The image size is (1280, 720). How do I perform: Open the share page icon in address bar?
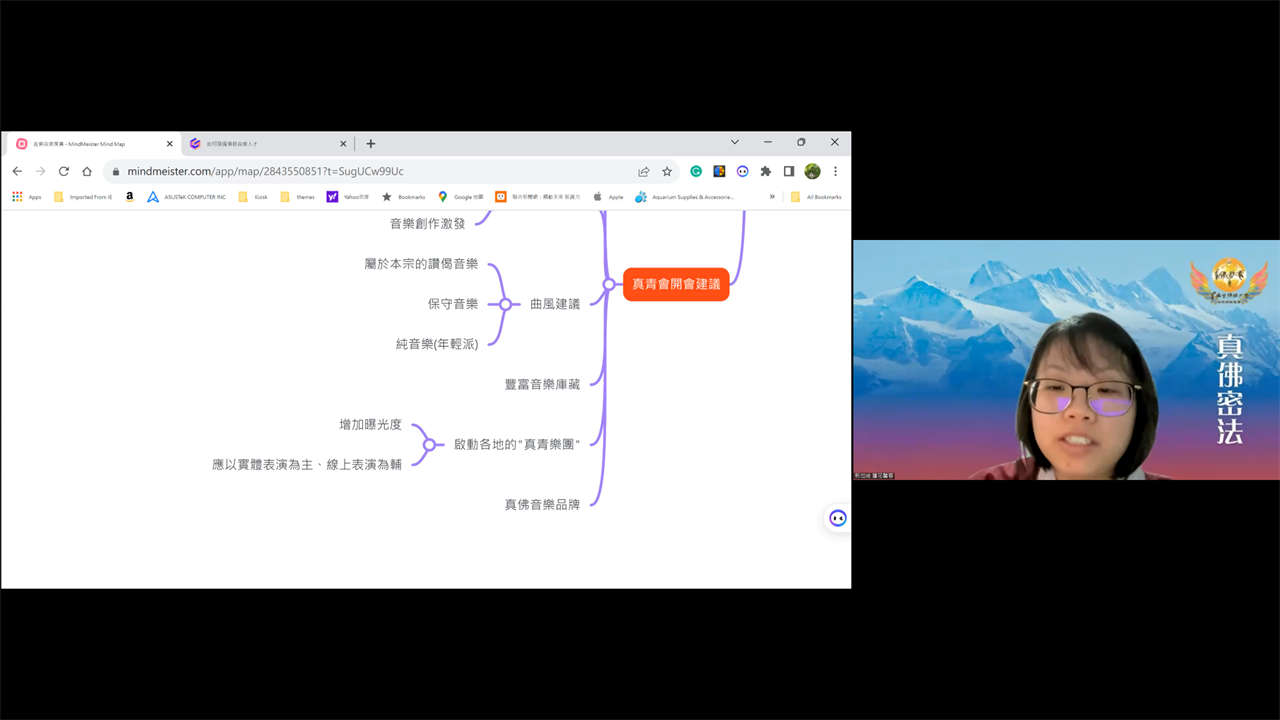pyautogui.click(x=644, y=171)
